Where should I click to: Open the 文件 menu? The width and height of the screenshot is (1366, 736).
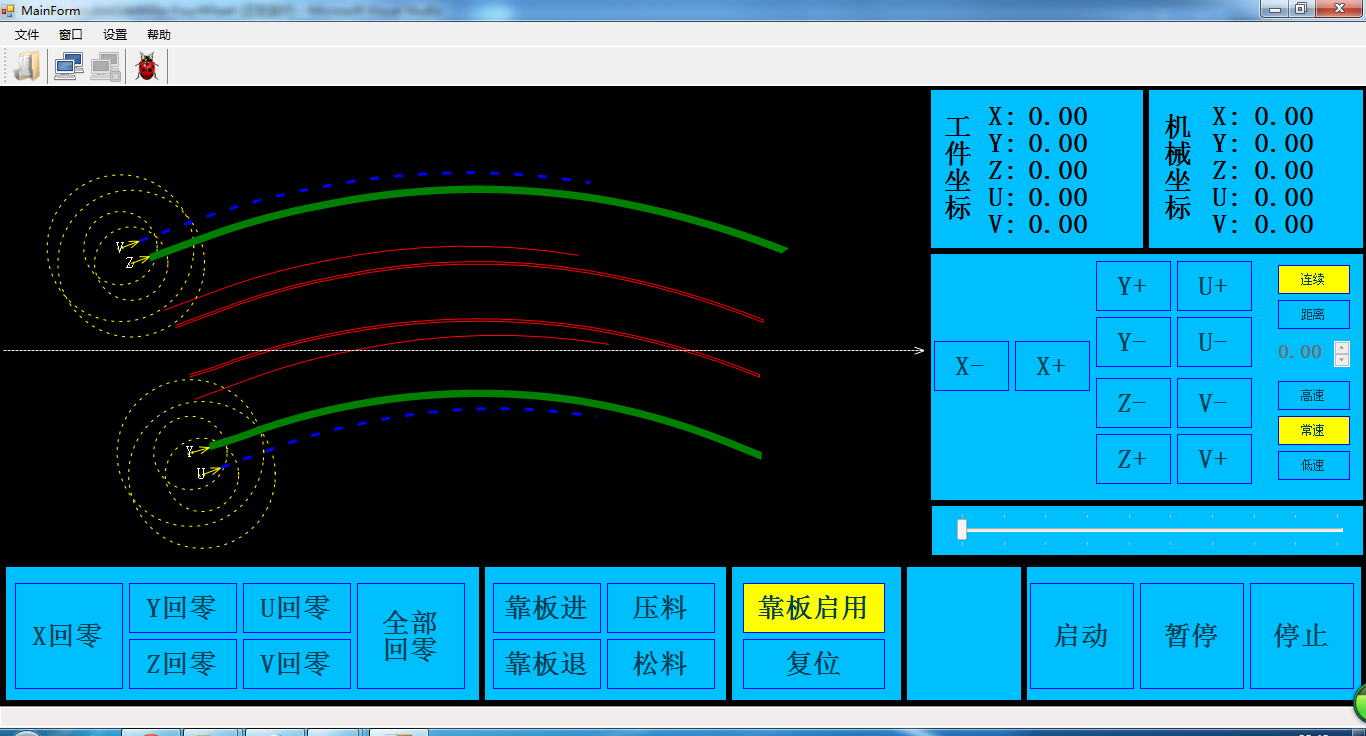pyautogui.click(x=27, y=35)
